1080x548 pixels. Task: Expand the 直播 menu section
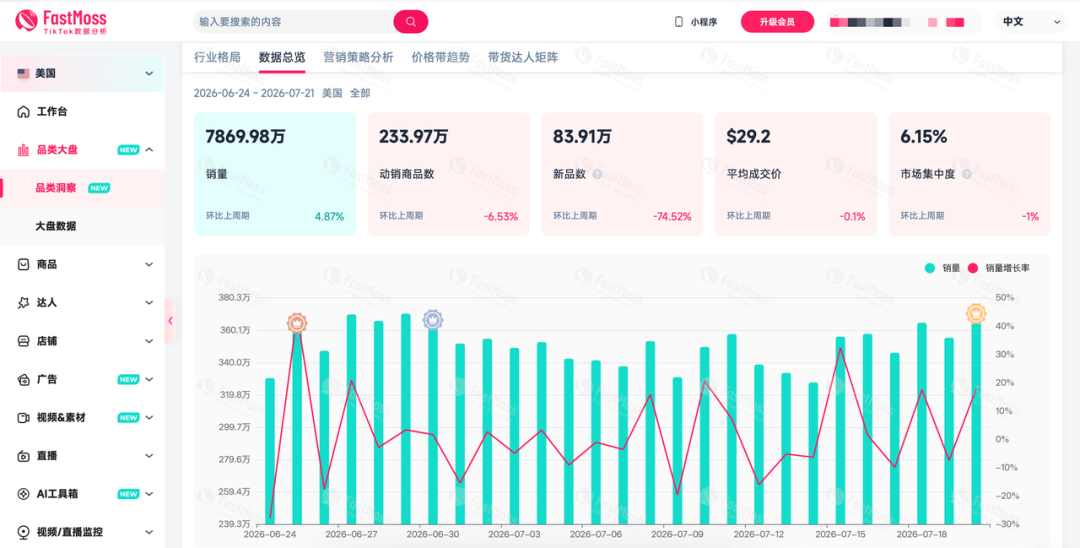tap(149, 456)
